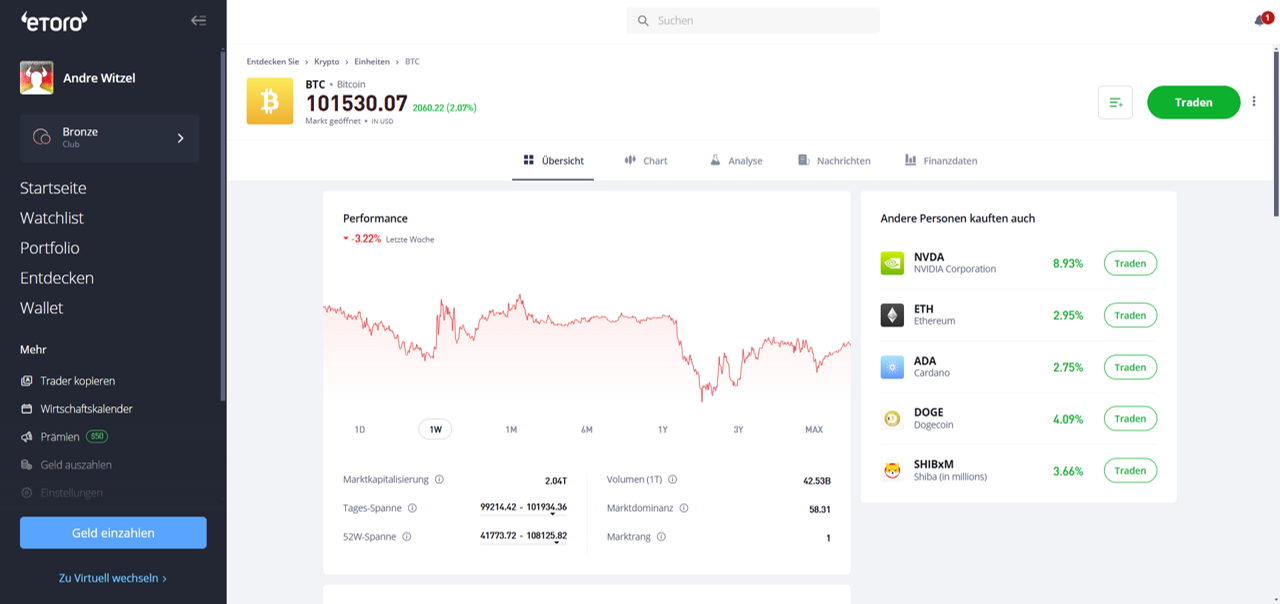
Task: Click Traden button for SHIBxM
Action: (x=1130, y=471)
